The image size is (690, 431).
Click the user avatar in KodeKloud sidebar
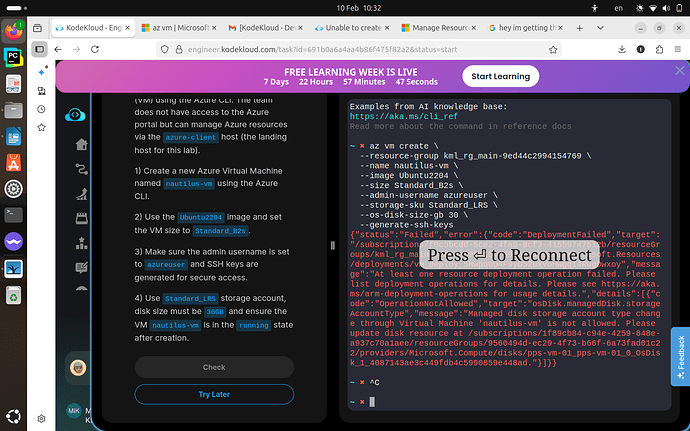78,368
